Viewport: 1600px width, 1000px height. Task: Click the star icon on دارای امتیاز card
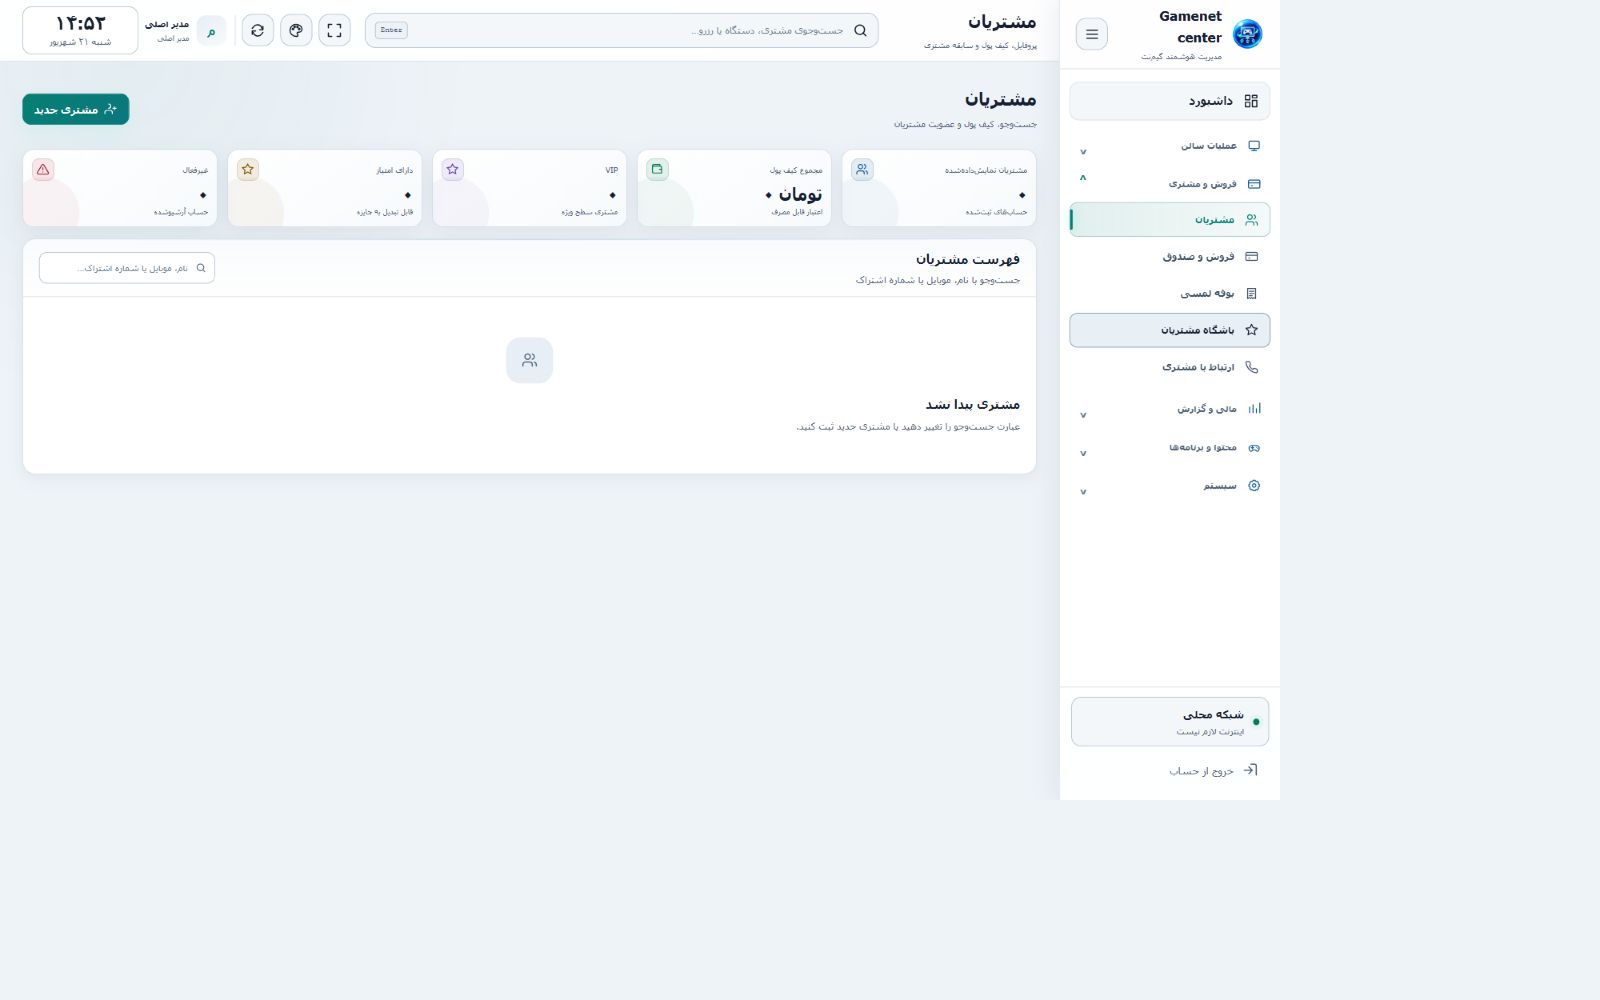[248, 169]
